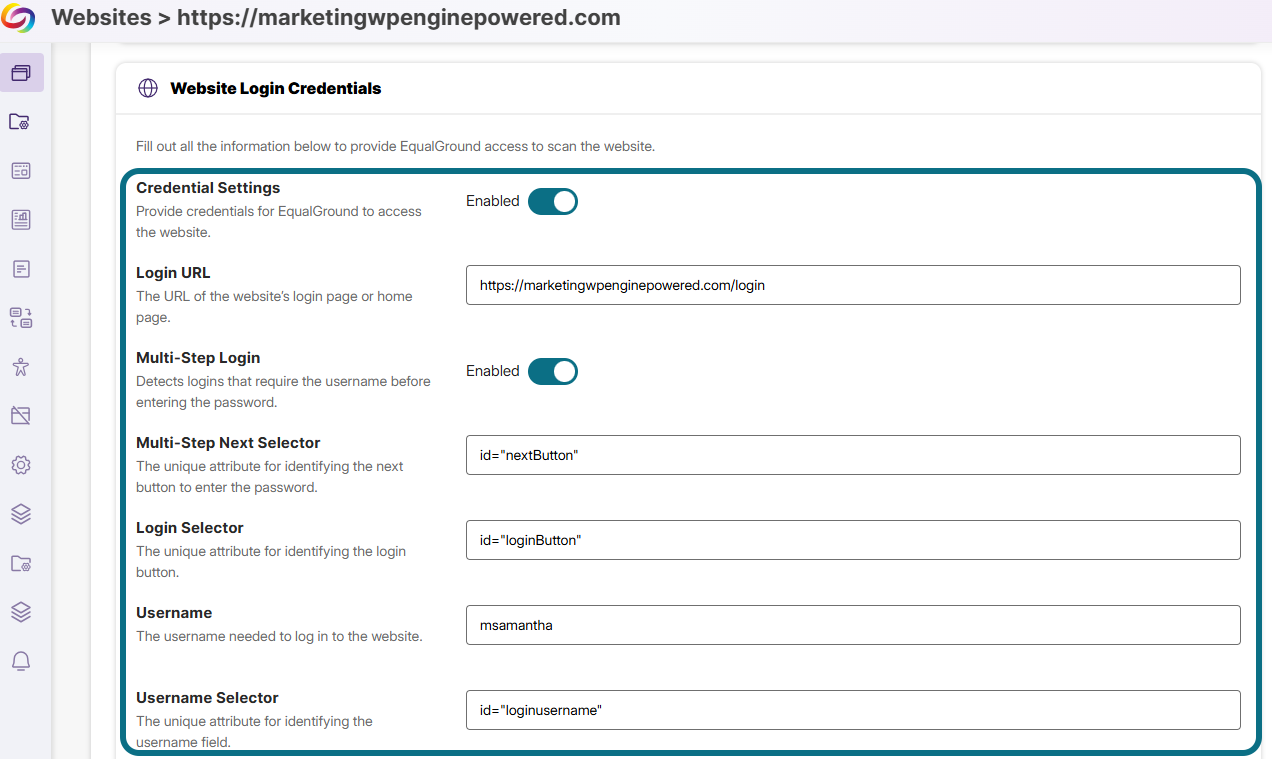1272x759 pixels.
Task: Open the folder-gear icon between the layers icons
Action: 21,563
